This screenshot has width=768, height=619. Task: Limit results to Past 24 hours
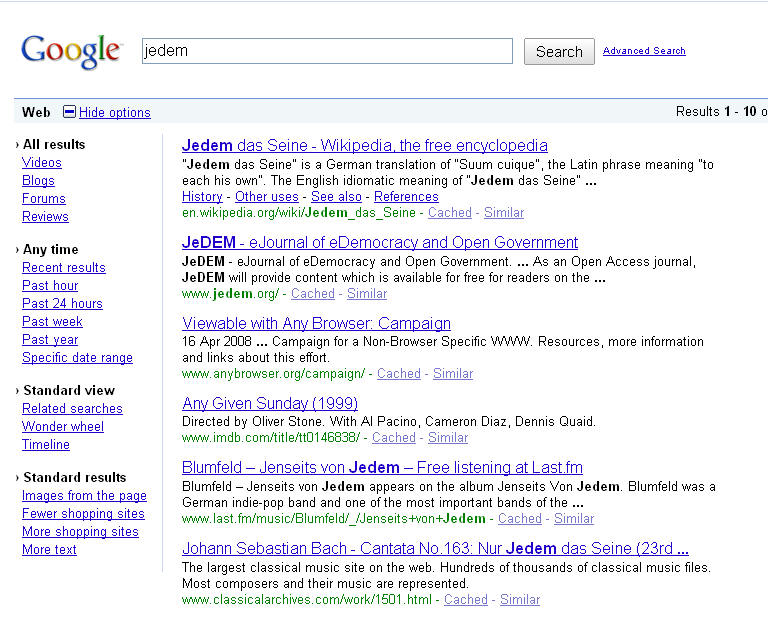62,304
